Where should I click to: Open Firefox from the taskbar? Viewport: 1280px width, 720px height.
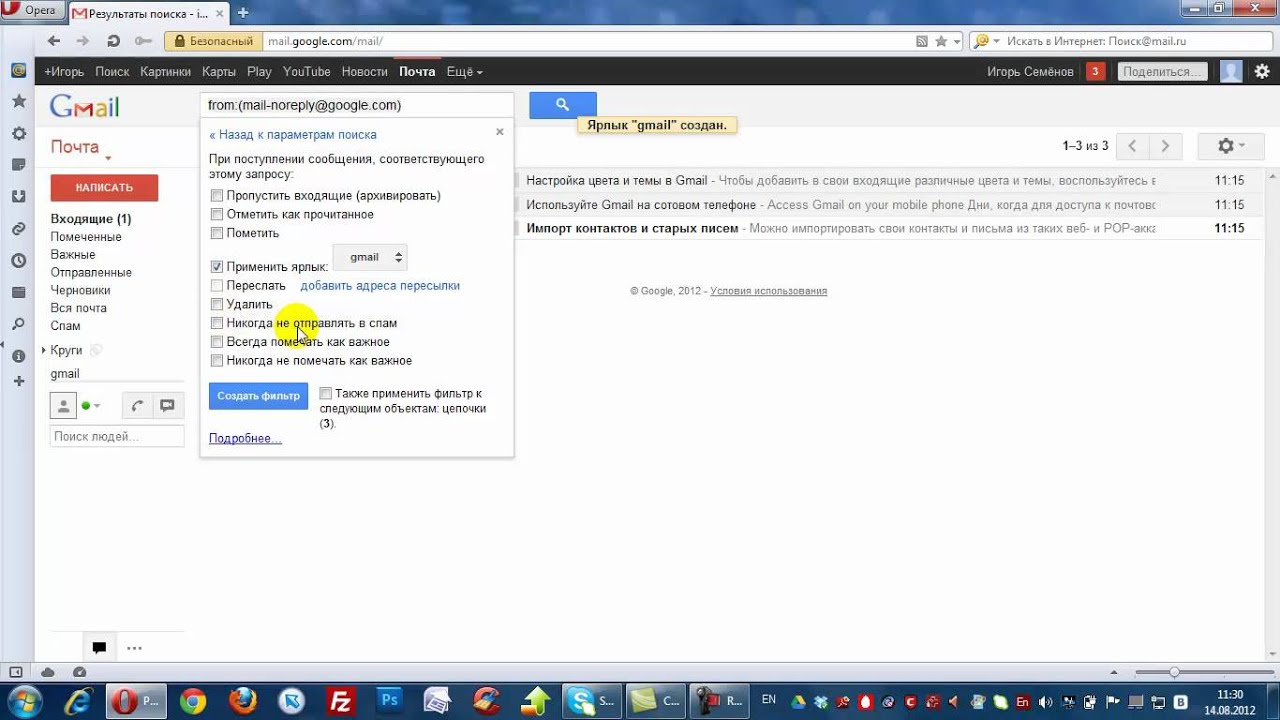[242, 701]
